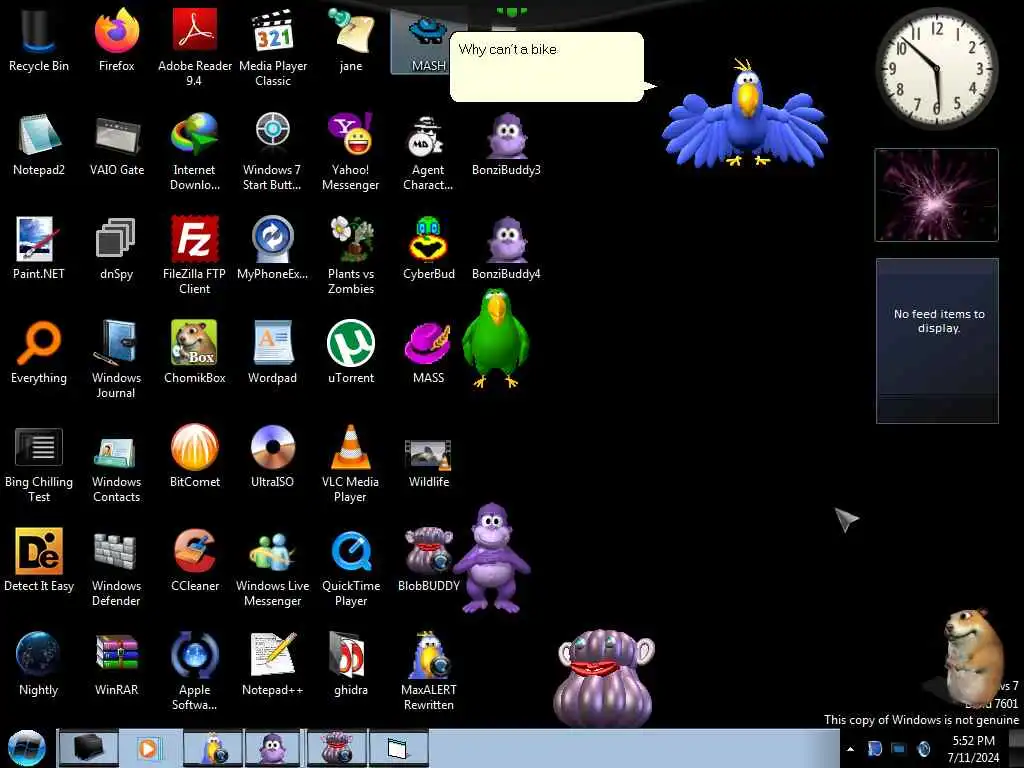
Task: Click the BonziBuddy3 desktop icon
Action: tap(506, 144)
